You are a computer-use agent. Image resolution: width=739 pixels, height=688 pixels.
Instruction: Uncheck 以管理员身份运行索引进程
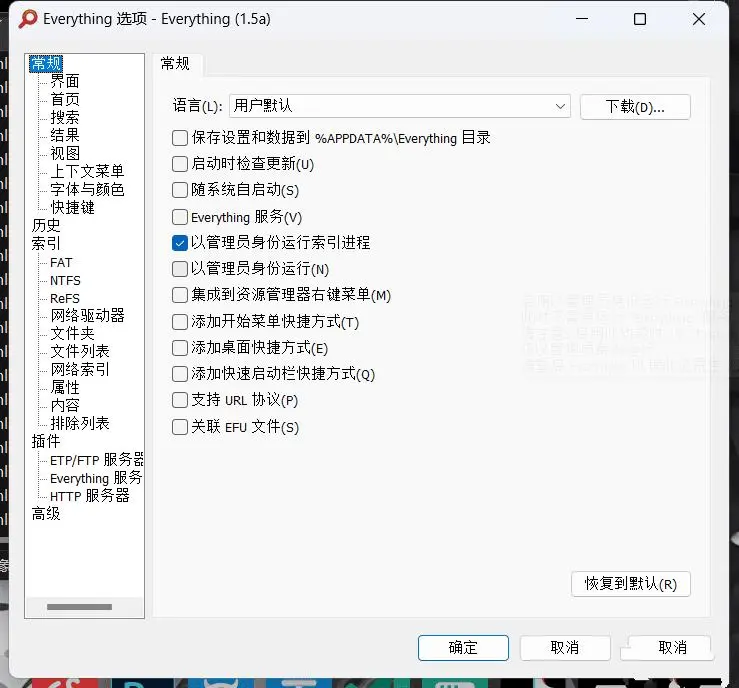[180, 243]
